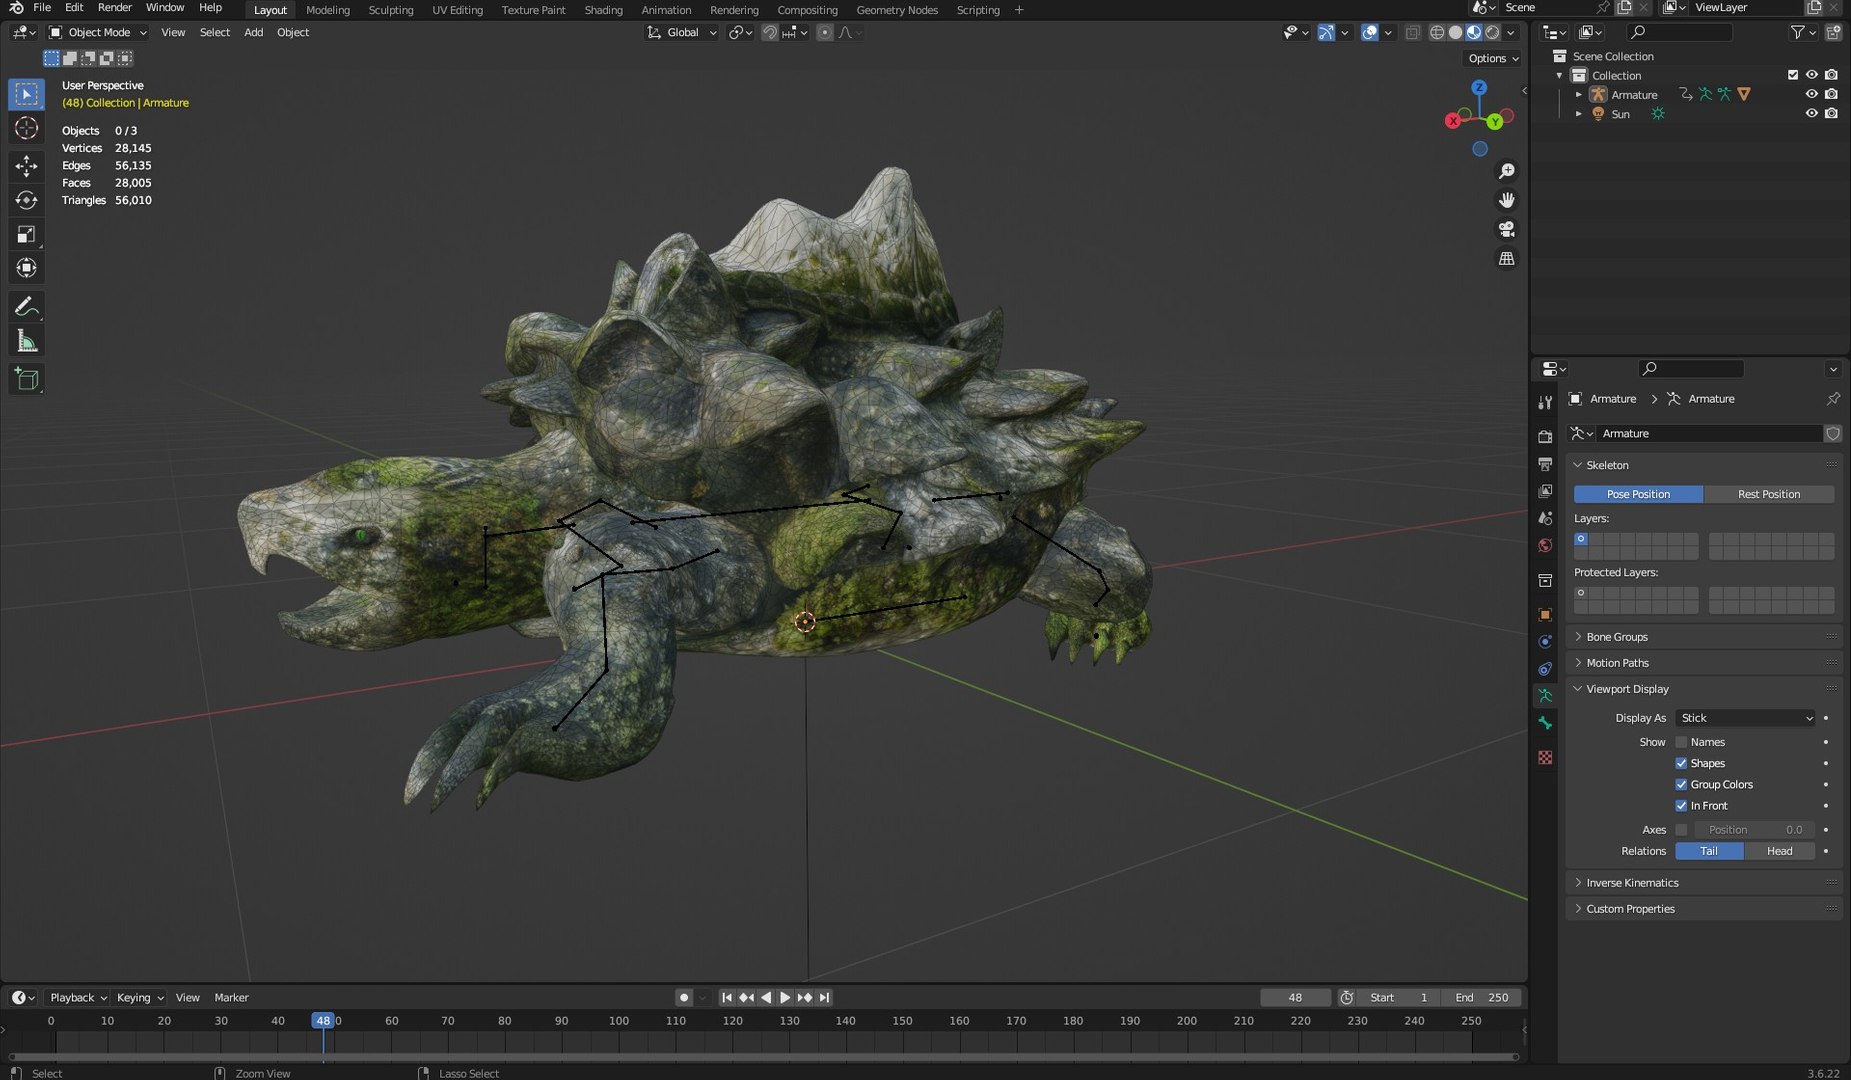The height and width of the screenshot is (1080, 1851).
Task: Select the Move tool
Action: [27, 166]
